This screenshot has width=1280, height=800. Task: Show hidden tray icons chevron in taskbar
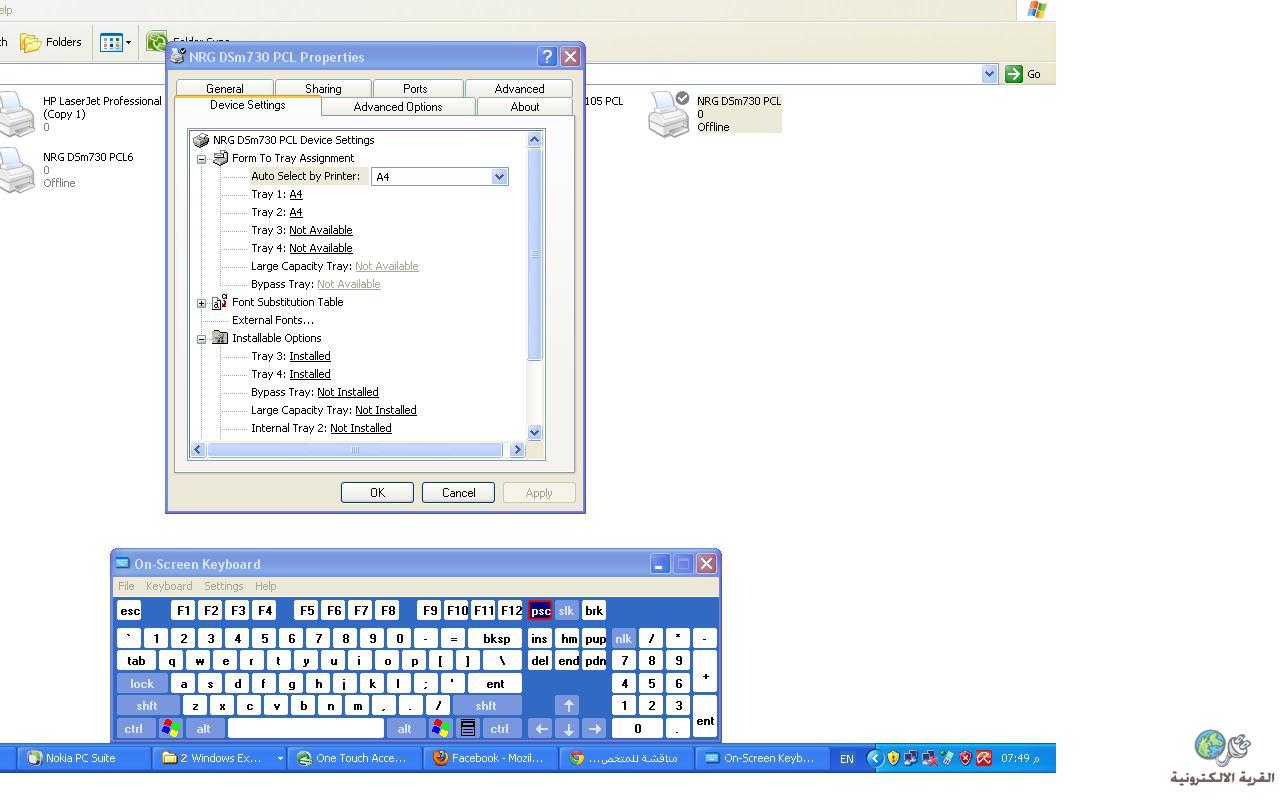tap(874, 758)
